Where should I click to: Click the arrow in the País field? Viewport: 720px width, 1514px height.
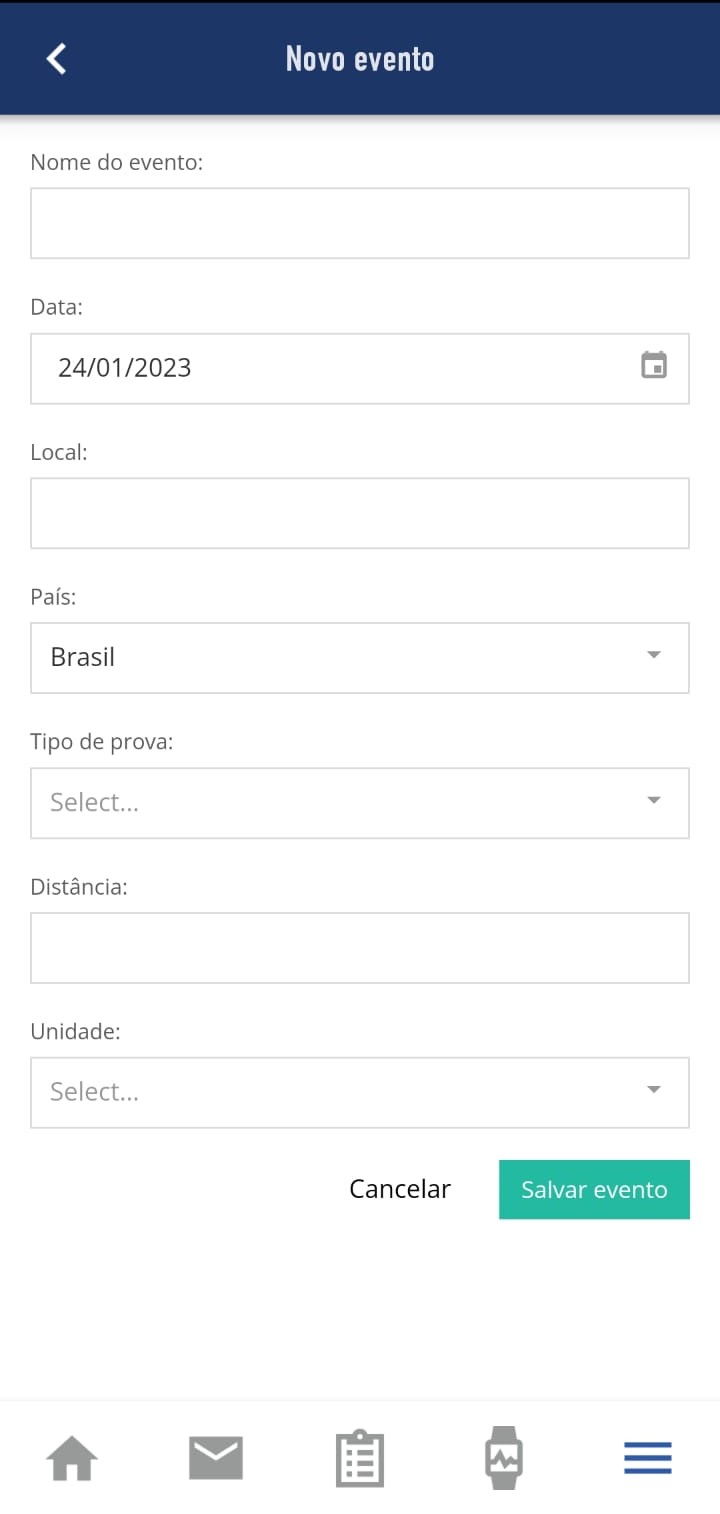tap(654, 655)
